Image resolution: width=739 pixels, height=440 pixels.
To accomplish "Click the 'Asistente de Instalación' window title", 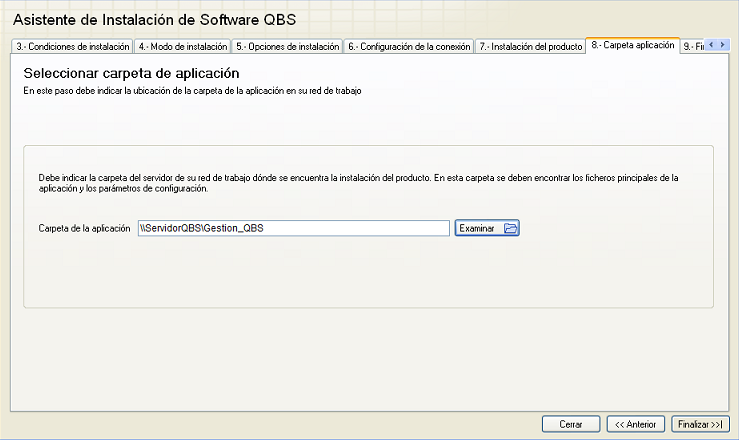I will tap(154, 19).
